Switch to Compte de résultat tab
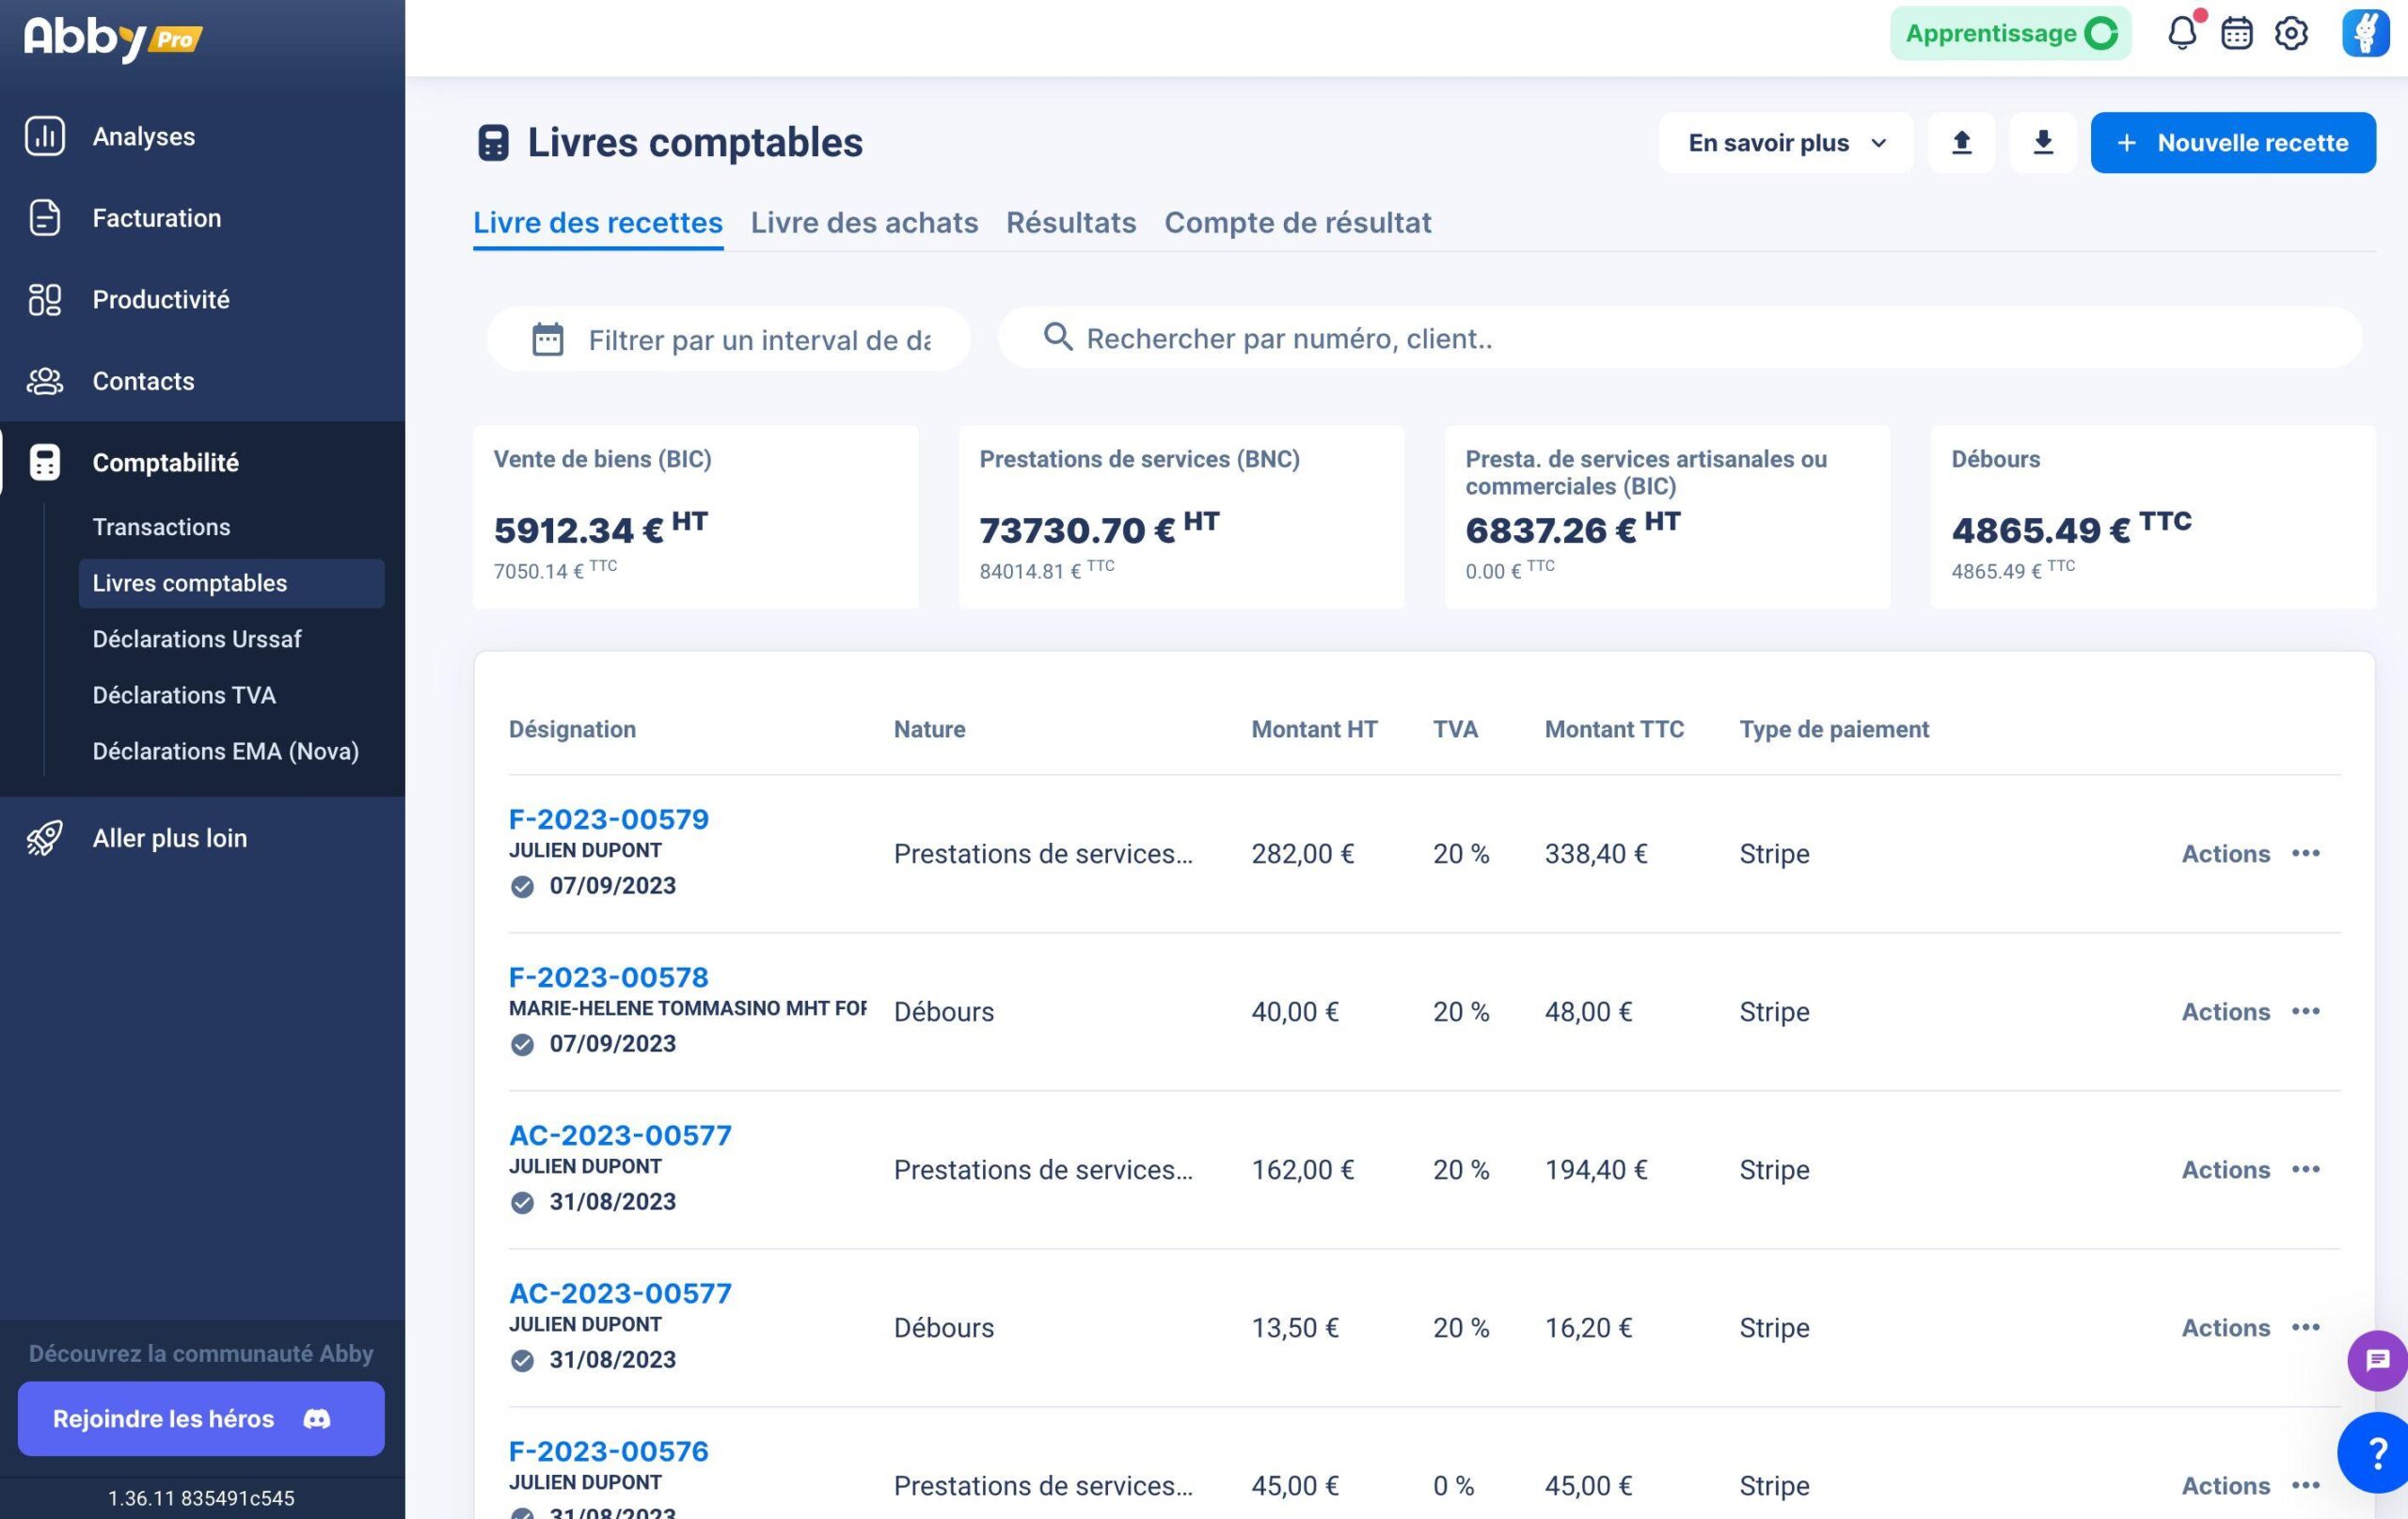 pos(1297,222)
